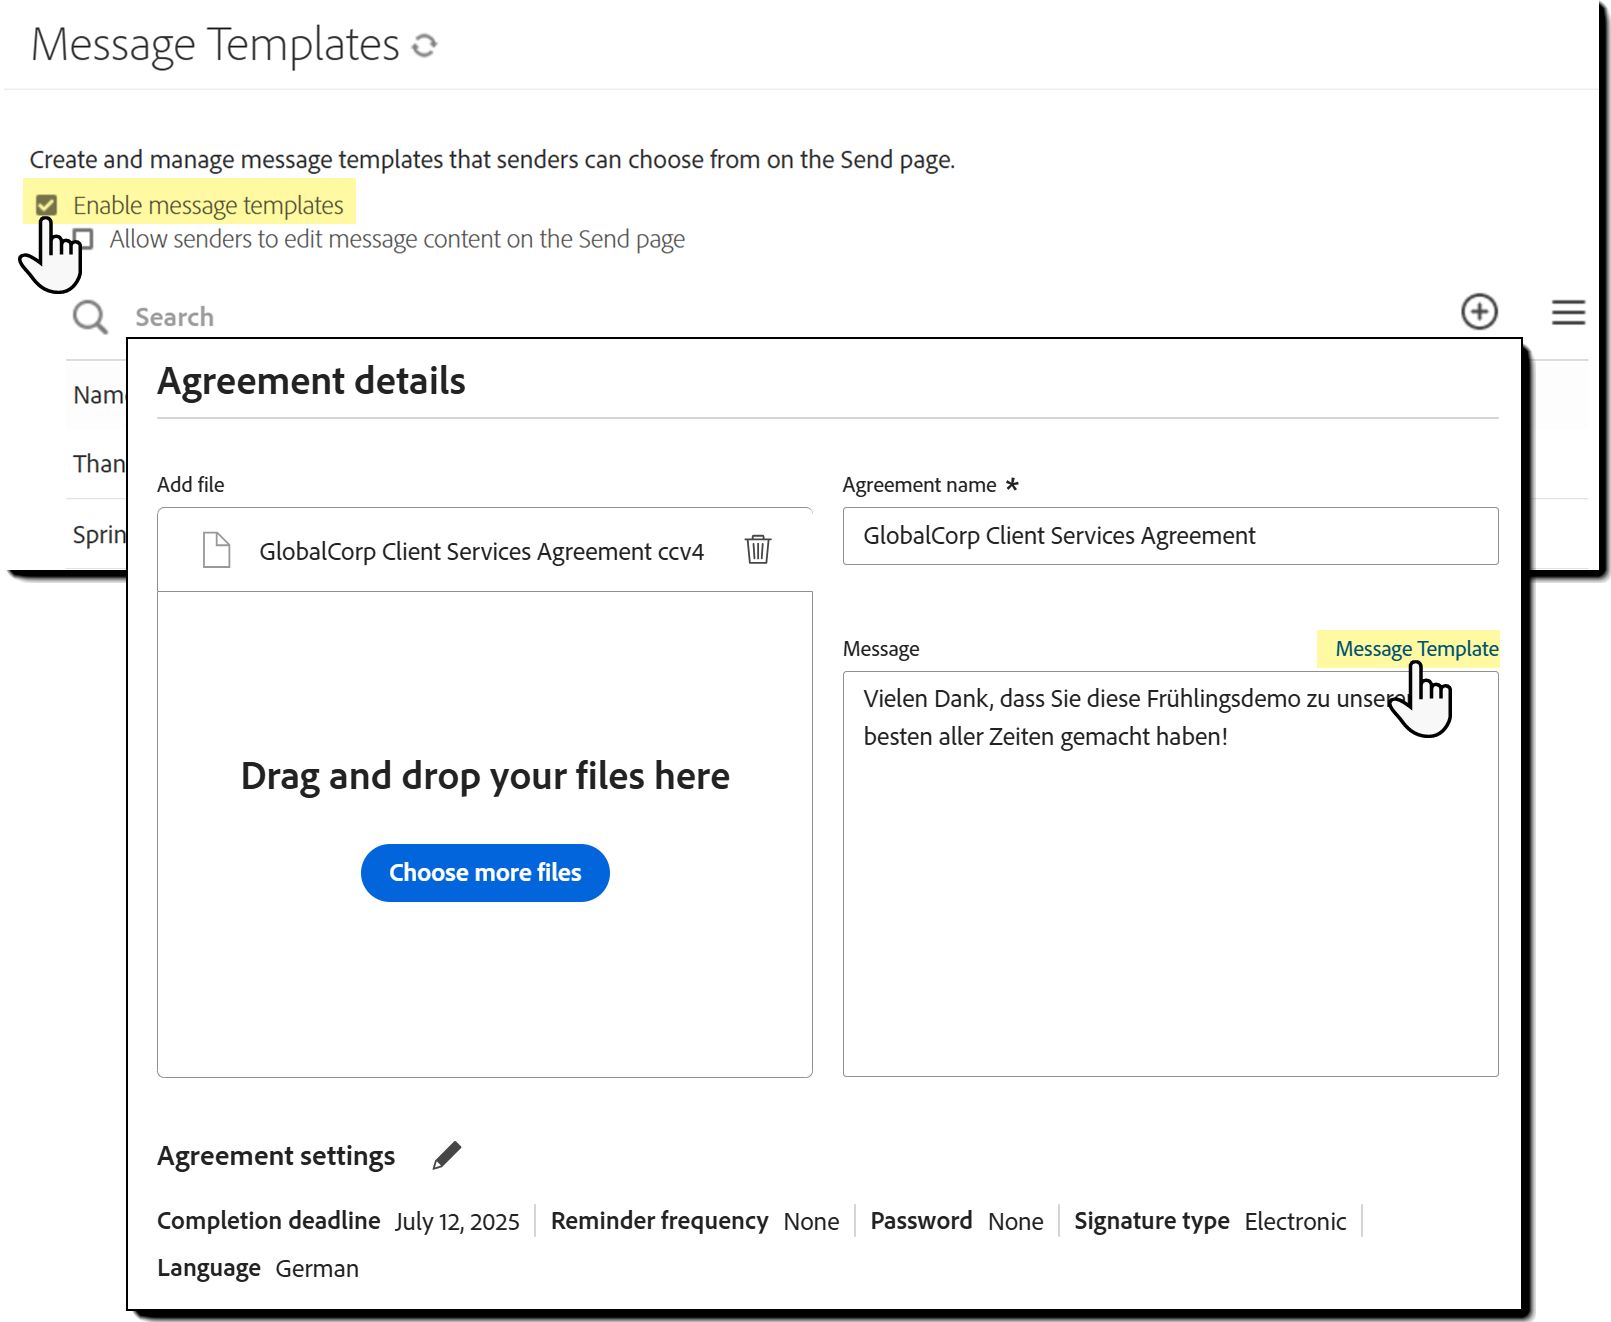Click the Agreement details heading
The height and width of the screenshot is (1322, 1611).
click(x=311, y=381)
